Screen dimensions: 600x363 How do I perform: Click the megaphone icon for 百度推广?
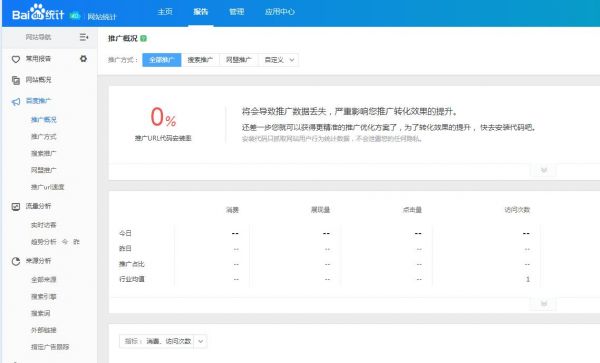click(x=16, y=102)
